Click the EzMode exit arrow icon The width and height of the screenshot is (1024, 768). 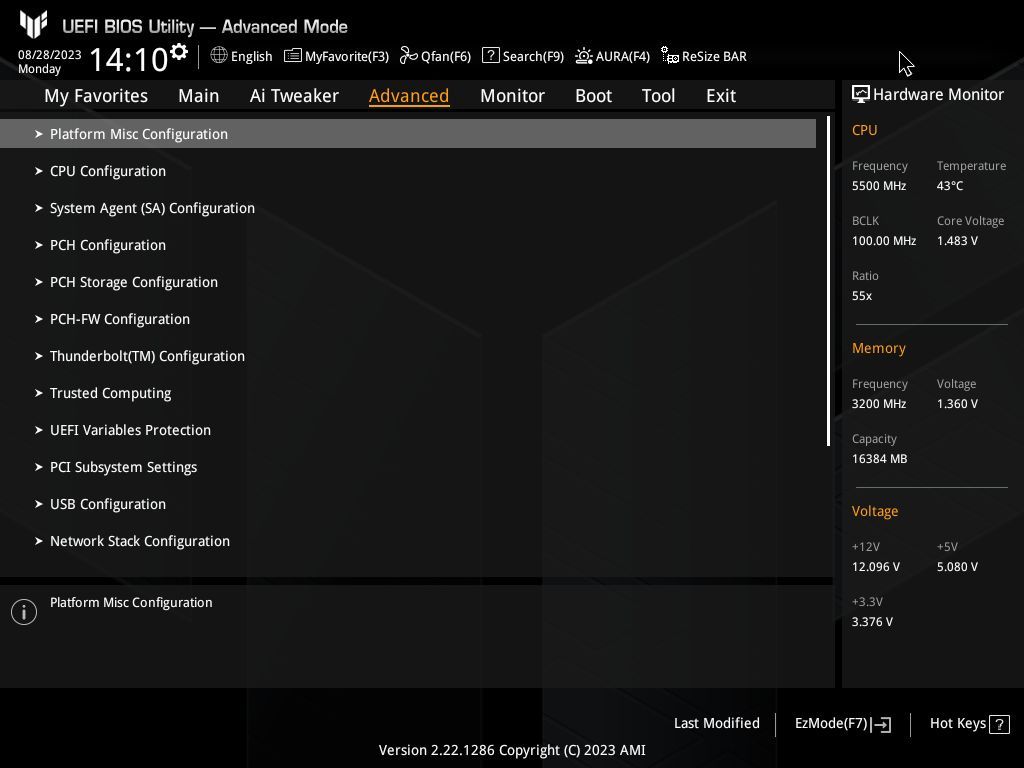click(x=881, y=724)
